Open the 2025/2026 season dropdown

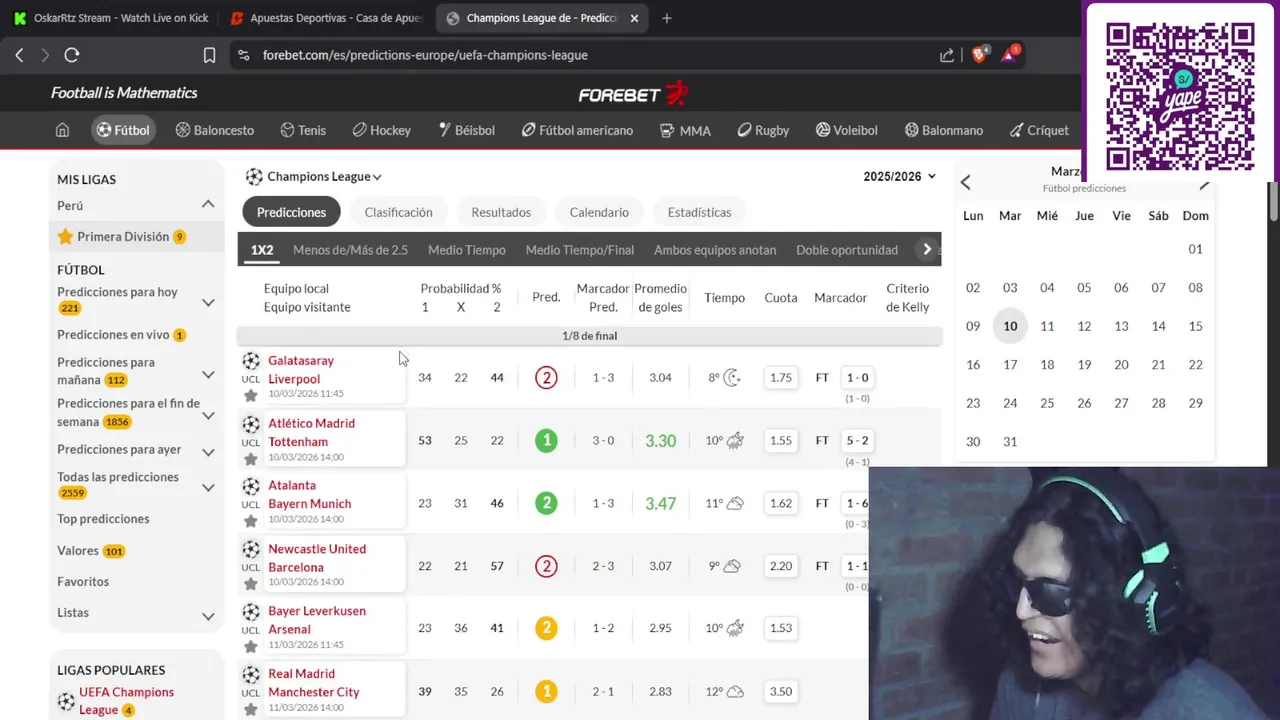[900, 176]
